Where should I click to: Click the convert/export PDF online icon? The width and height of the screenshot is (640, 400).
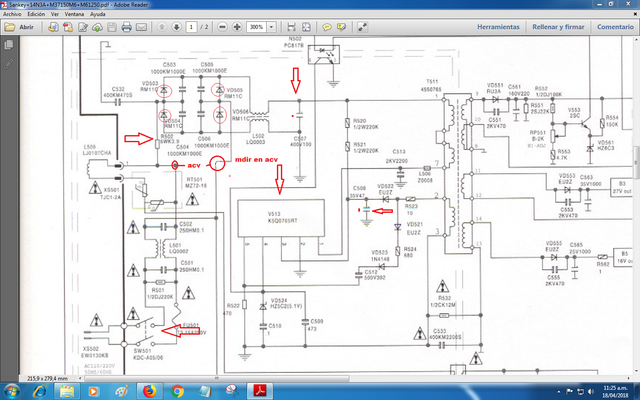click(x=53, y=27)
